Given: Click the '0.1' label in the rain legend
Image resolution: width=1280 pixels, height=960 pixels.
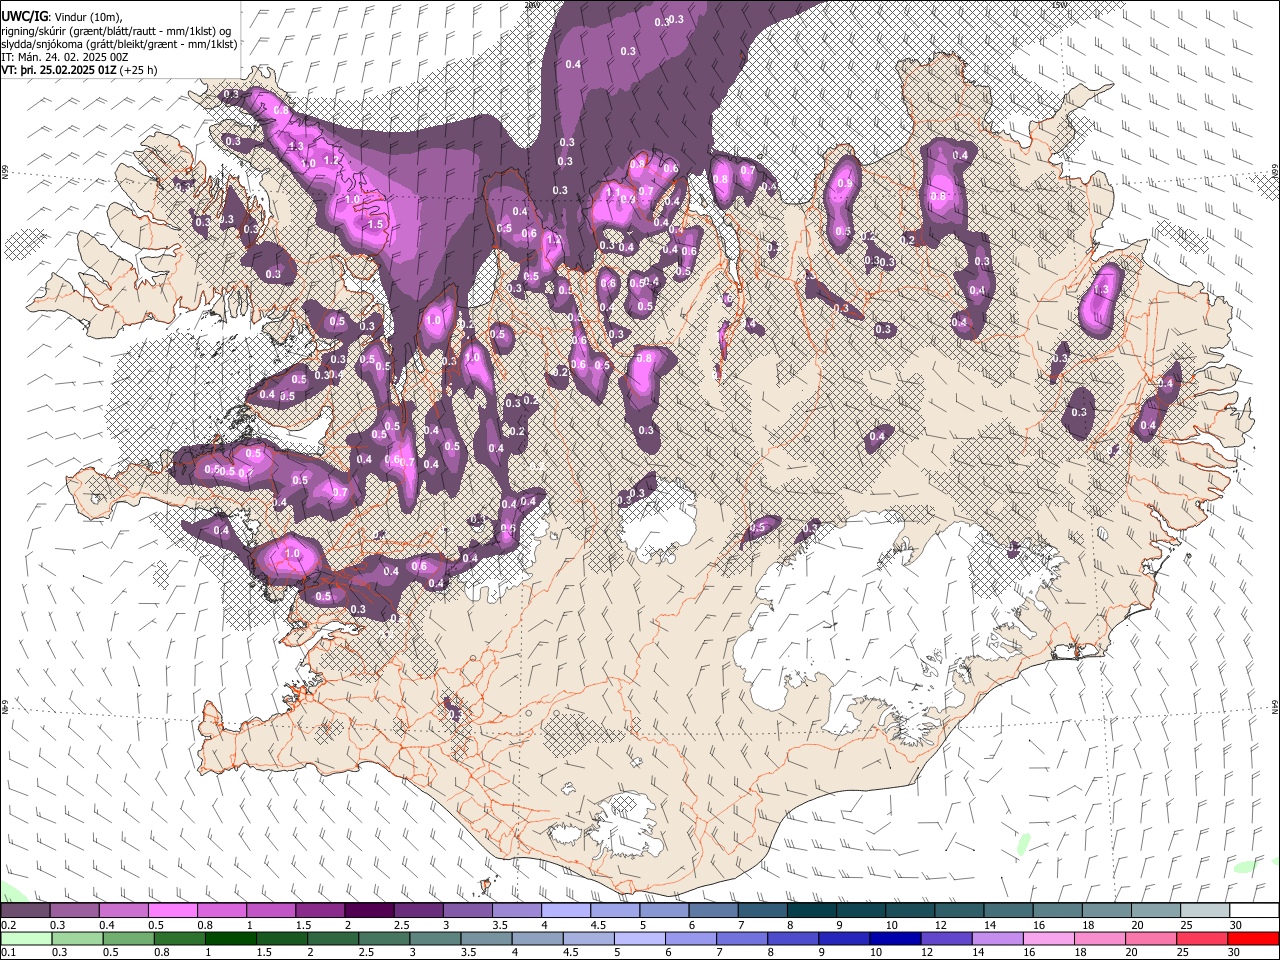Looking at the screenshot, I should point(9,952).
